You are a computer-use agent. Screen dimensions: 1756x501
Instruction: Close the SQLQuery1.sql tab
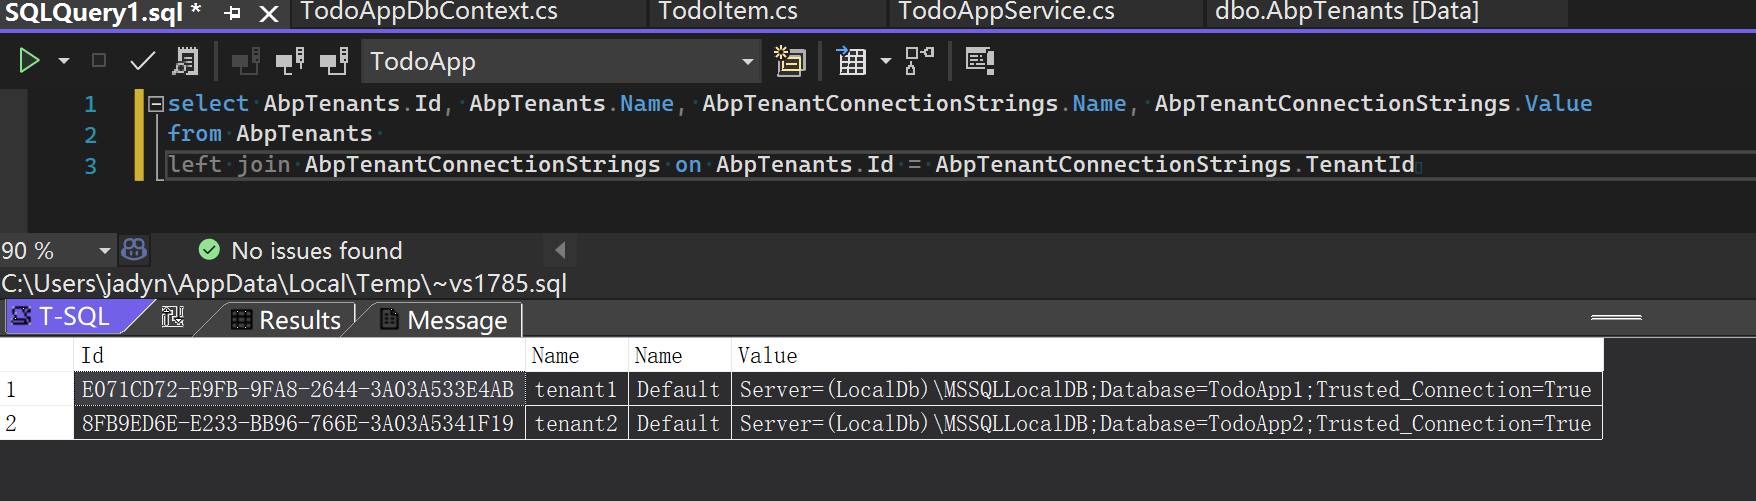pos(268,14)
